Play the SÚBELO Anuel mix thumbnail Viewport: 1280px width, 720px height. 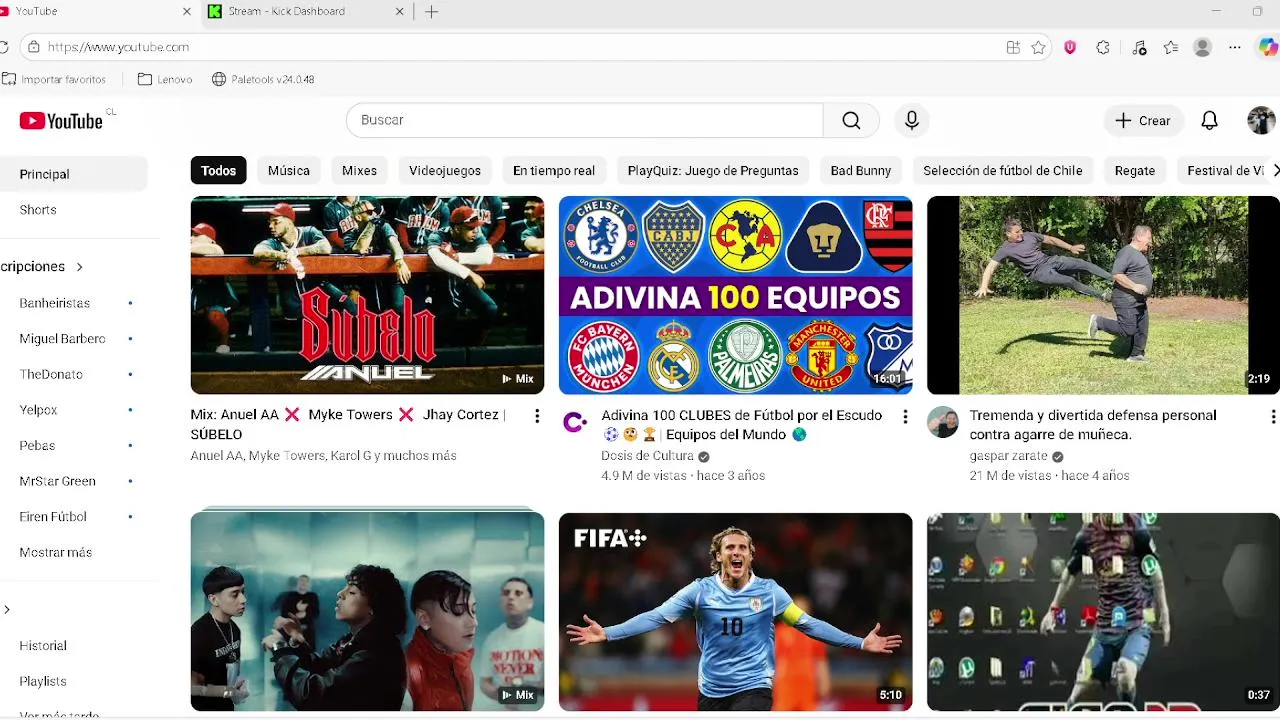[367, 295]
